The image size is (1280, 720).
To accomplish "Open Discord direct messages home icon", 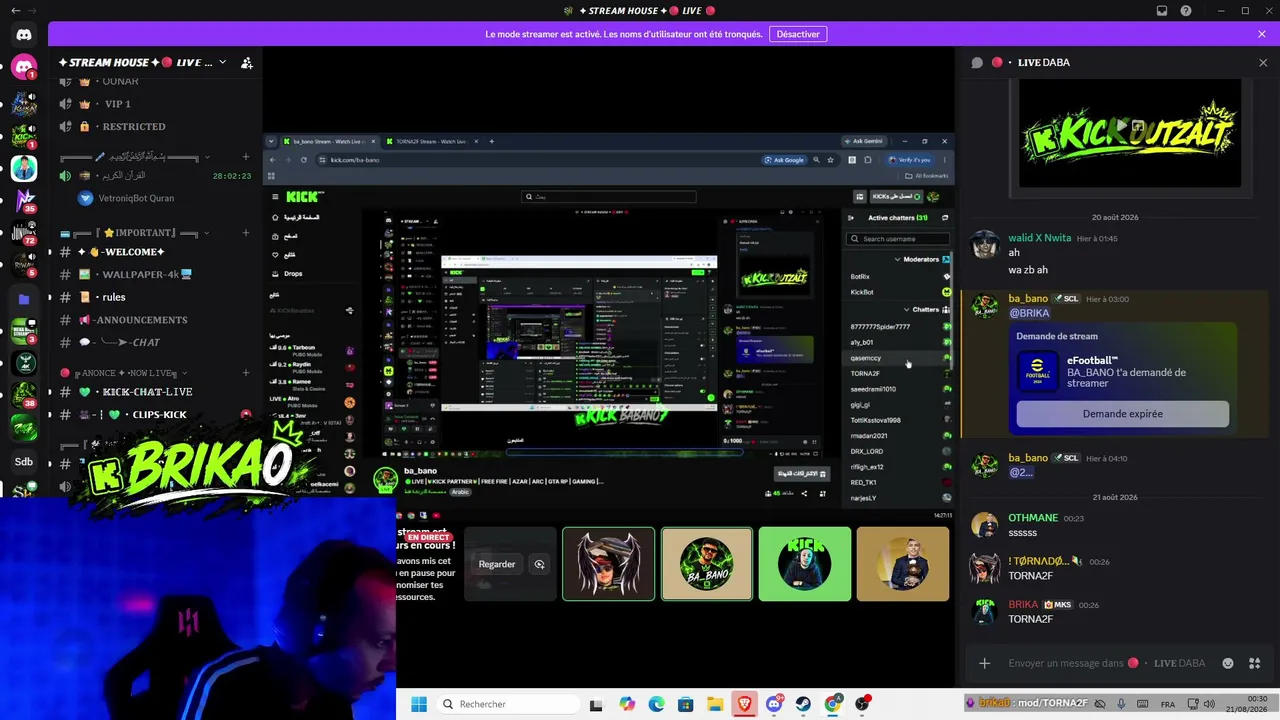I will point(24,35).
